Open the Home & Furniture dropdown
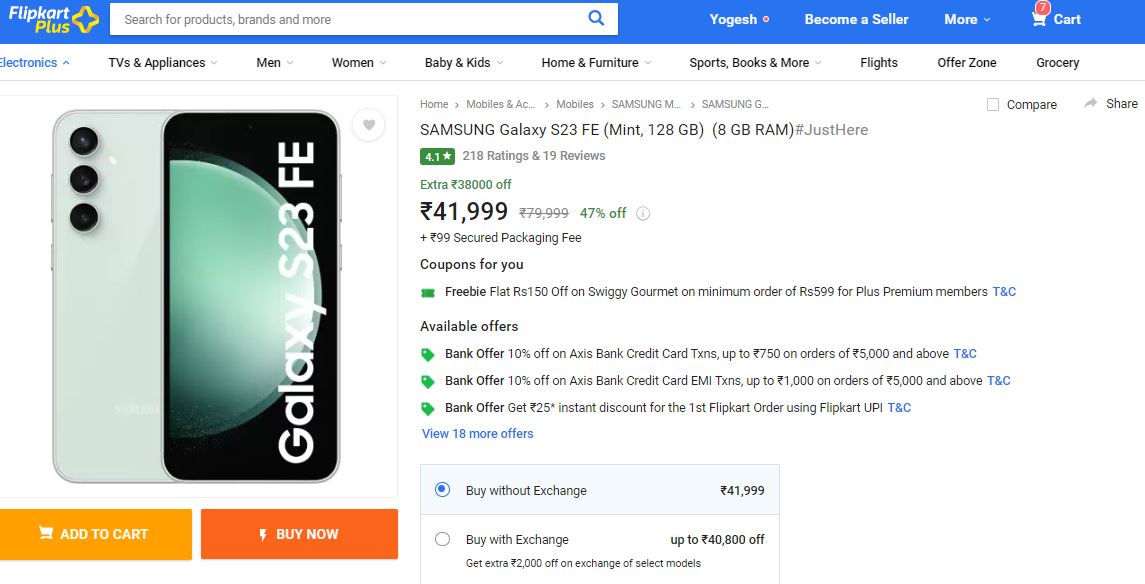The image size is (1145, 584). (597, 63)
